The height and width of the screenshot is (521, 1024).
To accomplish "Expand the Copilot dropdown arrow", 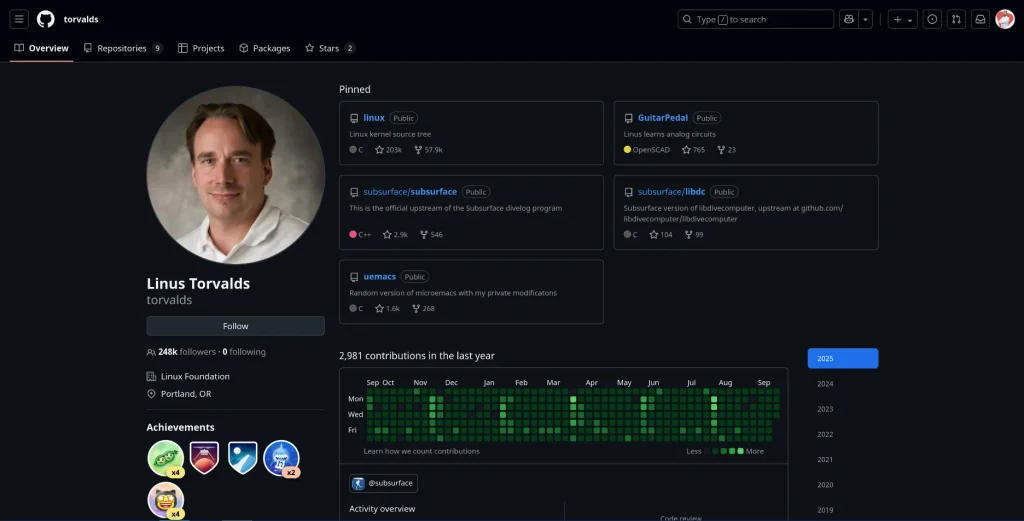I will [865, 20].
